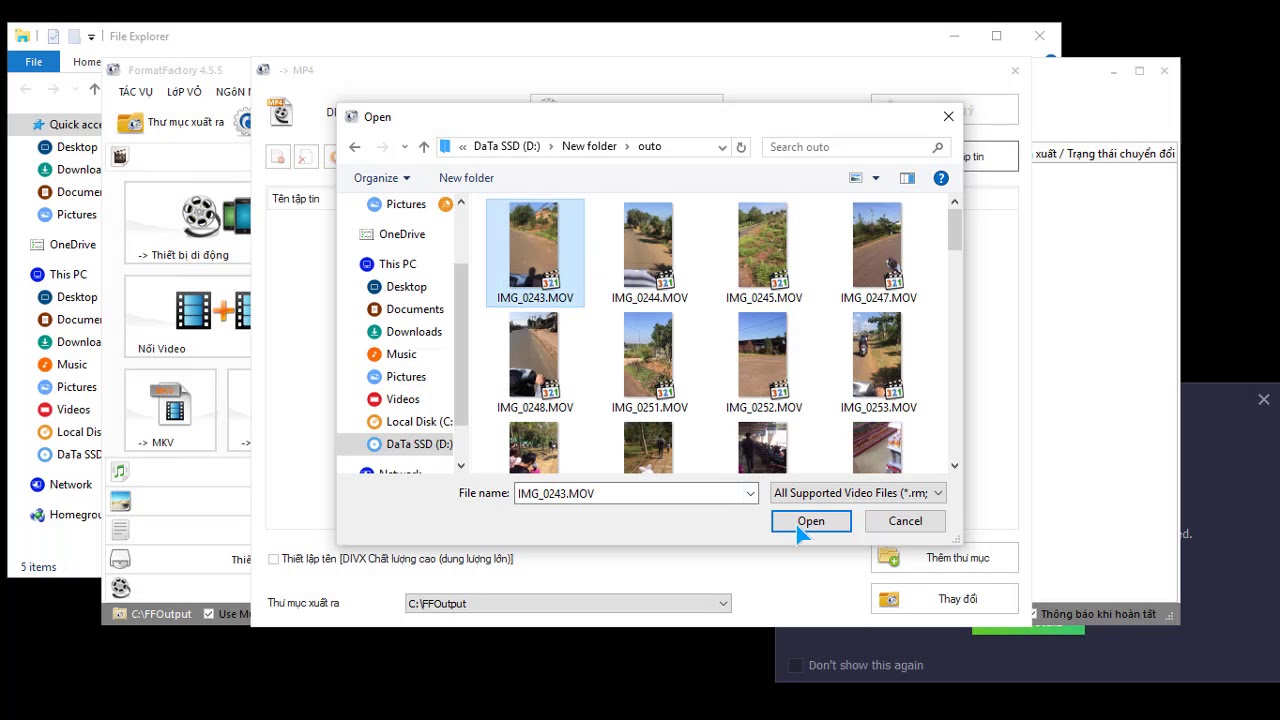Select IMG_0248.MOV video thumbnail
The height and width of the screenshot is (720, 1280).
(535, 363)
